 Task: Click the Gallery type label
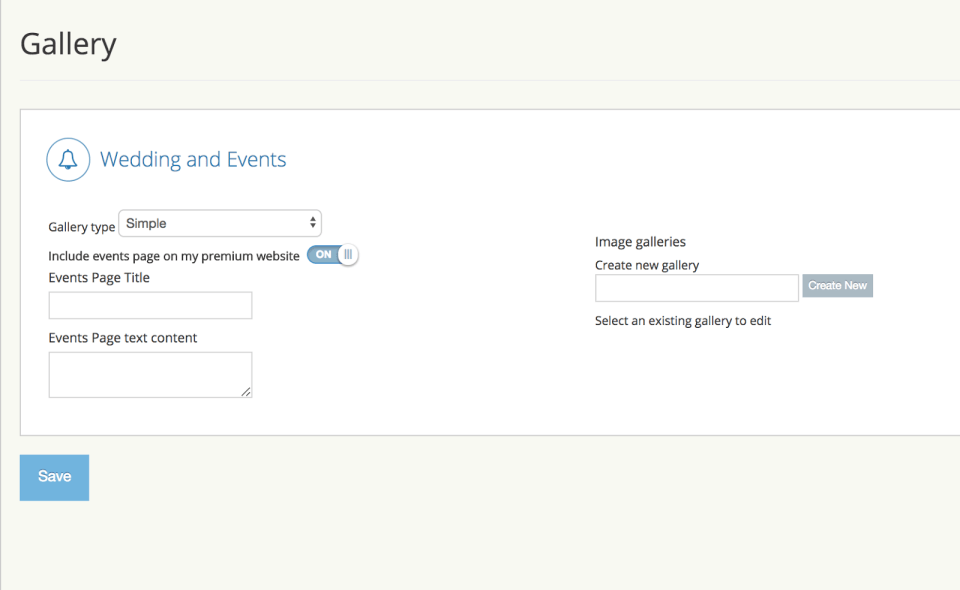(x=82, y=227)
